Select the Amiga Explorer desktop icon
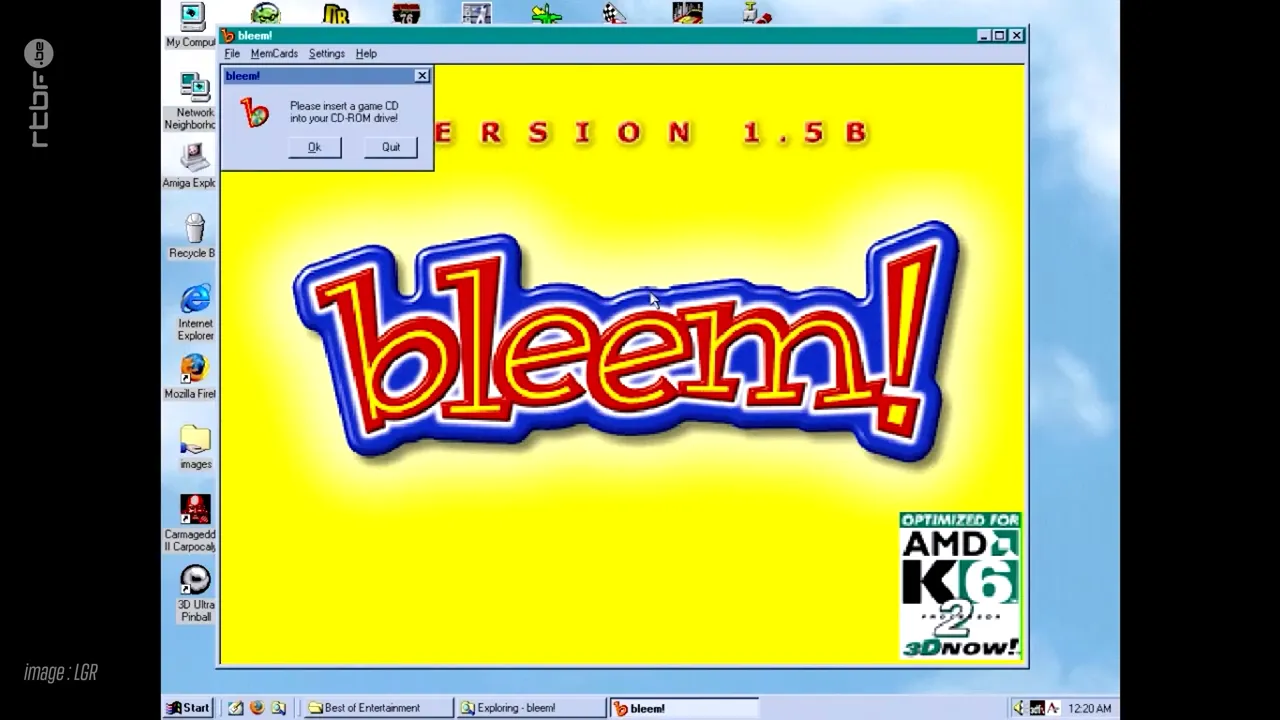The width and height of the screenshot is (1280, 720). [x=191, y=165]
